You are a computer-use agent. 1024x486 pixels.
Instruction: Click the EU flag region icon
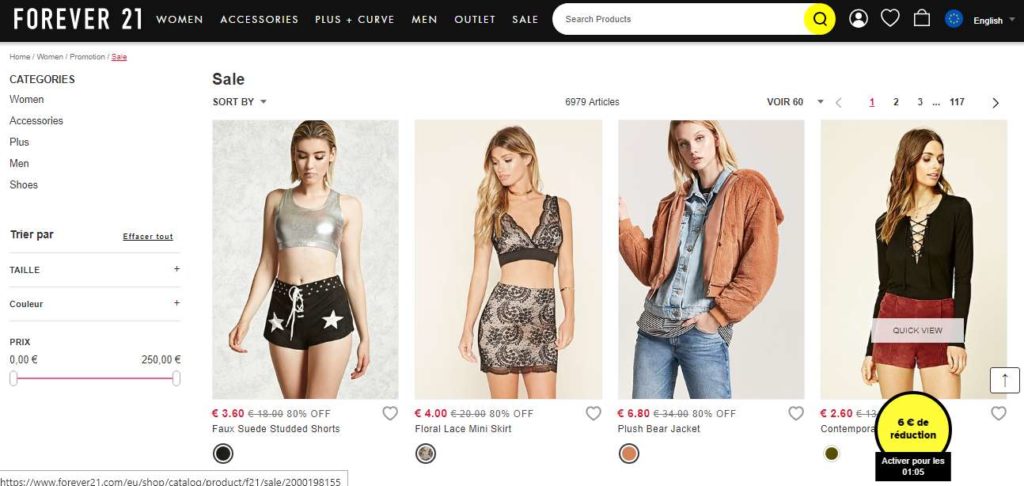[954, 19]
